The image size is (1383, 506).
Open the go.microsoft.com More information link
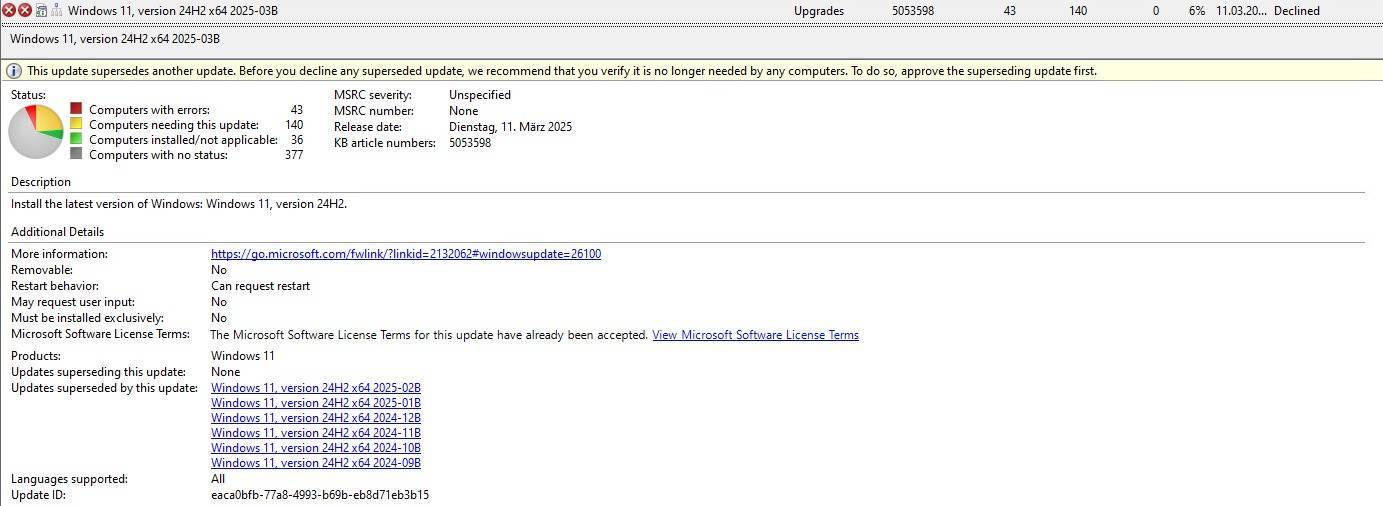tap(405, 254)
